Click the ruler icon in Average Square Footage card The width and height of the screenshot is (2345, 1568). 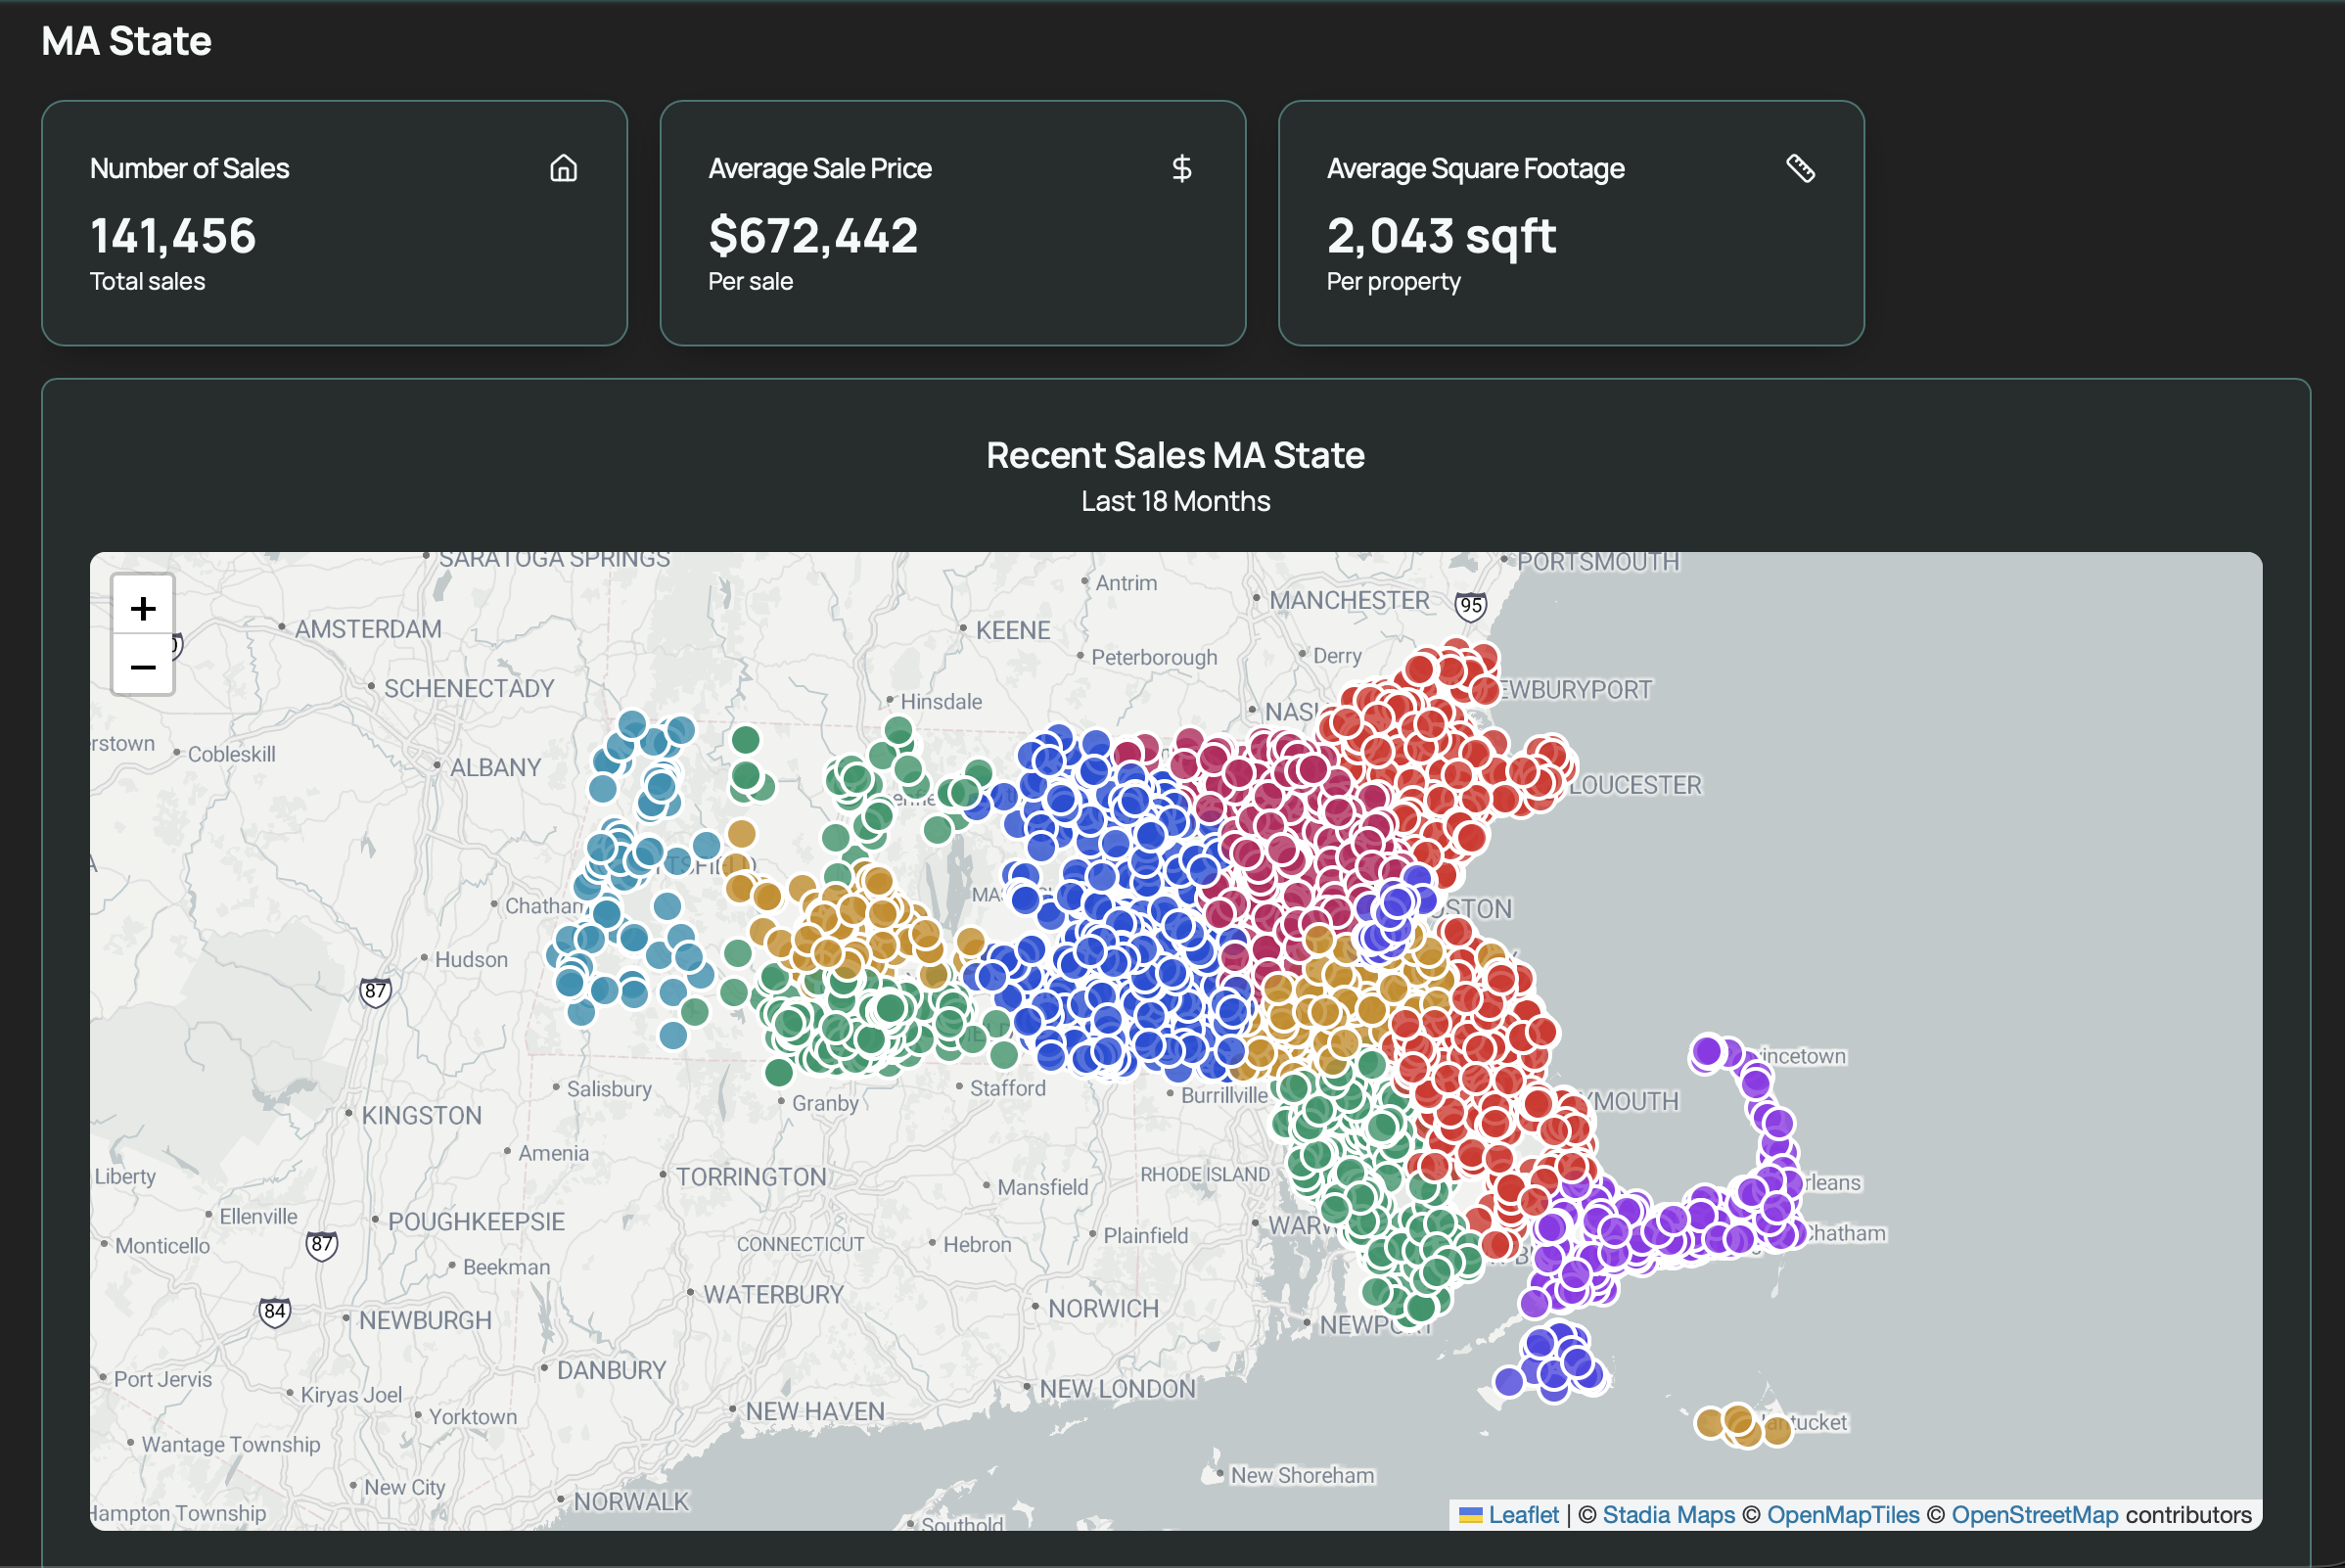coord(1800,168)
